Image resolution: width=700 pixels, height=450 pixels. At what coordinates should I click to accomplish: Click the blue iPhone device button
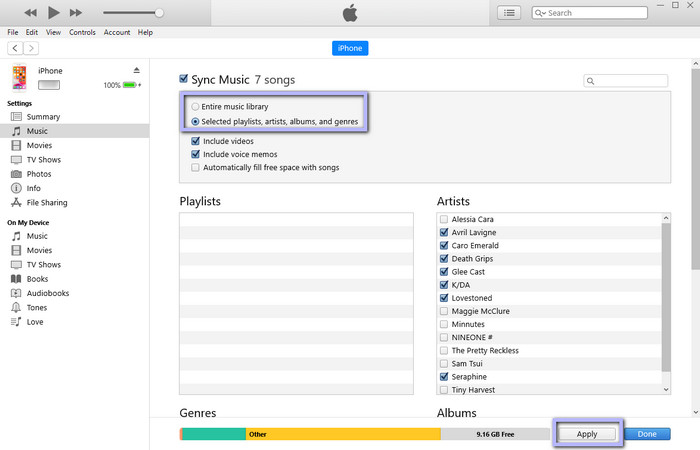coord(350,48)
